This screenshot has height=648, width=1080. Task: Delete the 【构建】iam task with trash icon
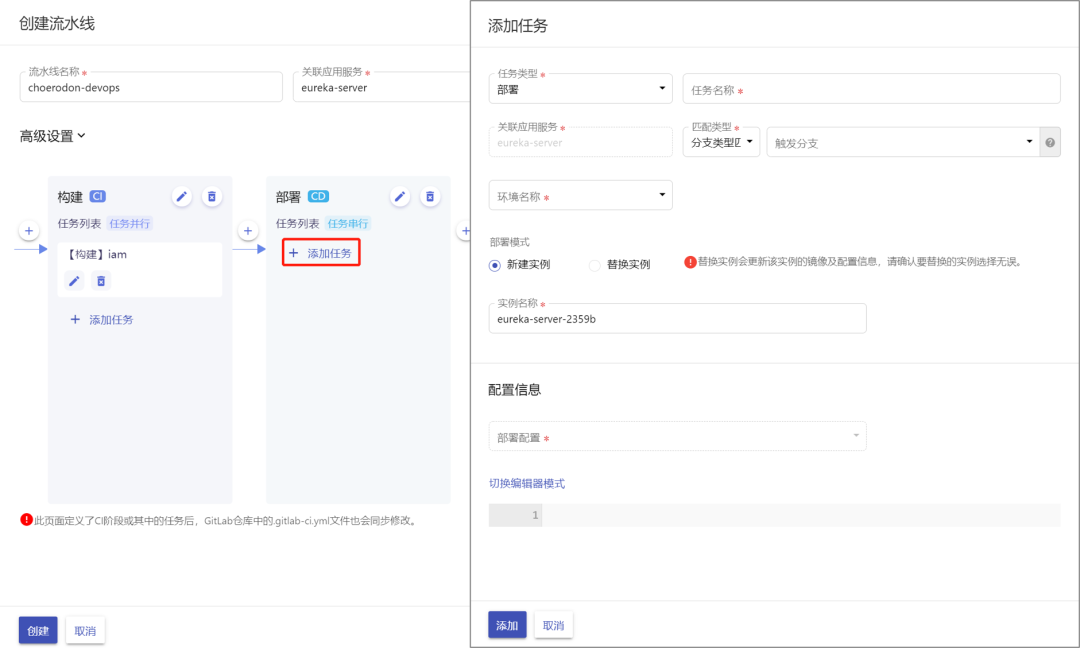(101, 281)
